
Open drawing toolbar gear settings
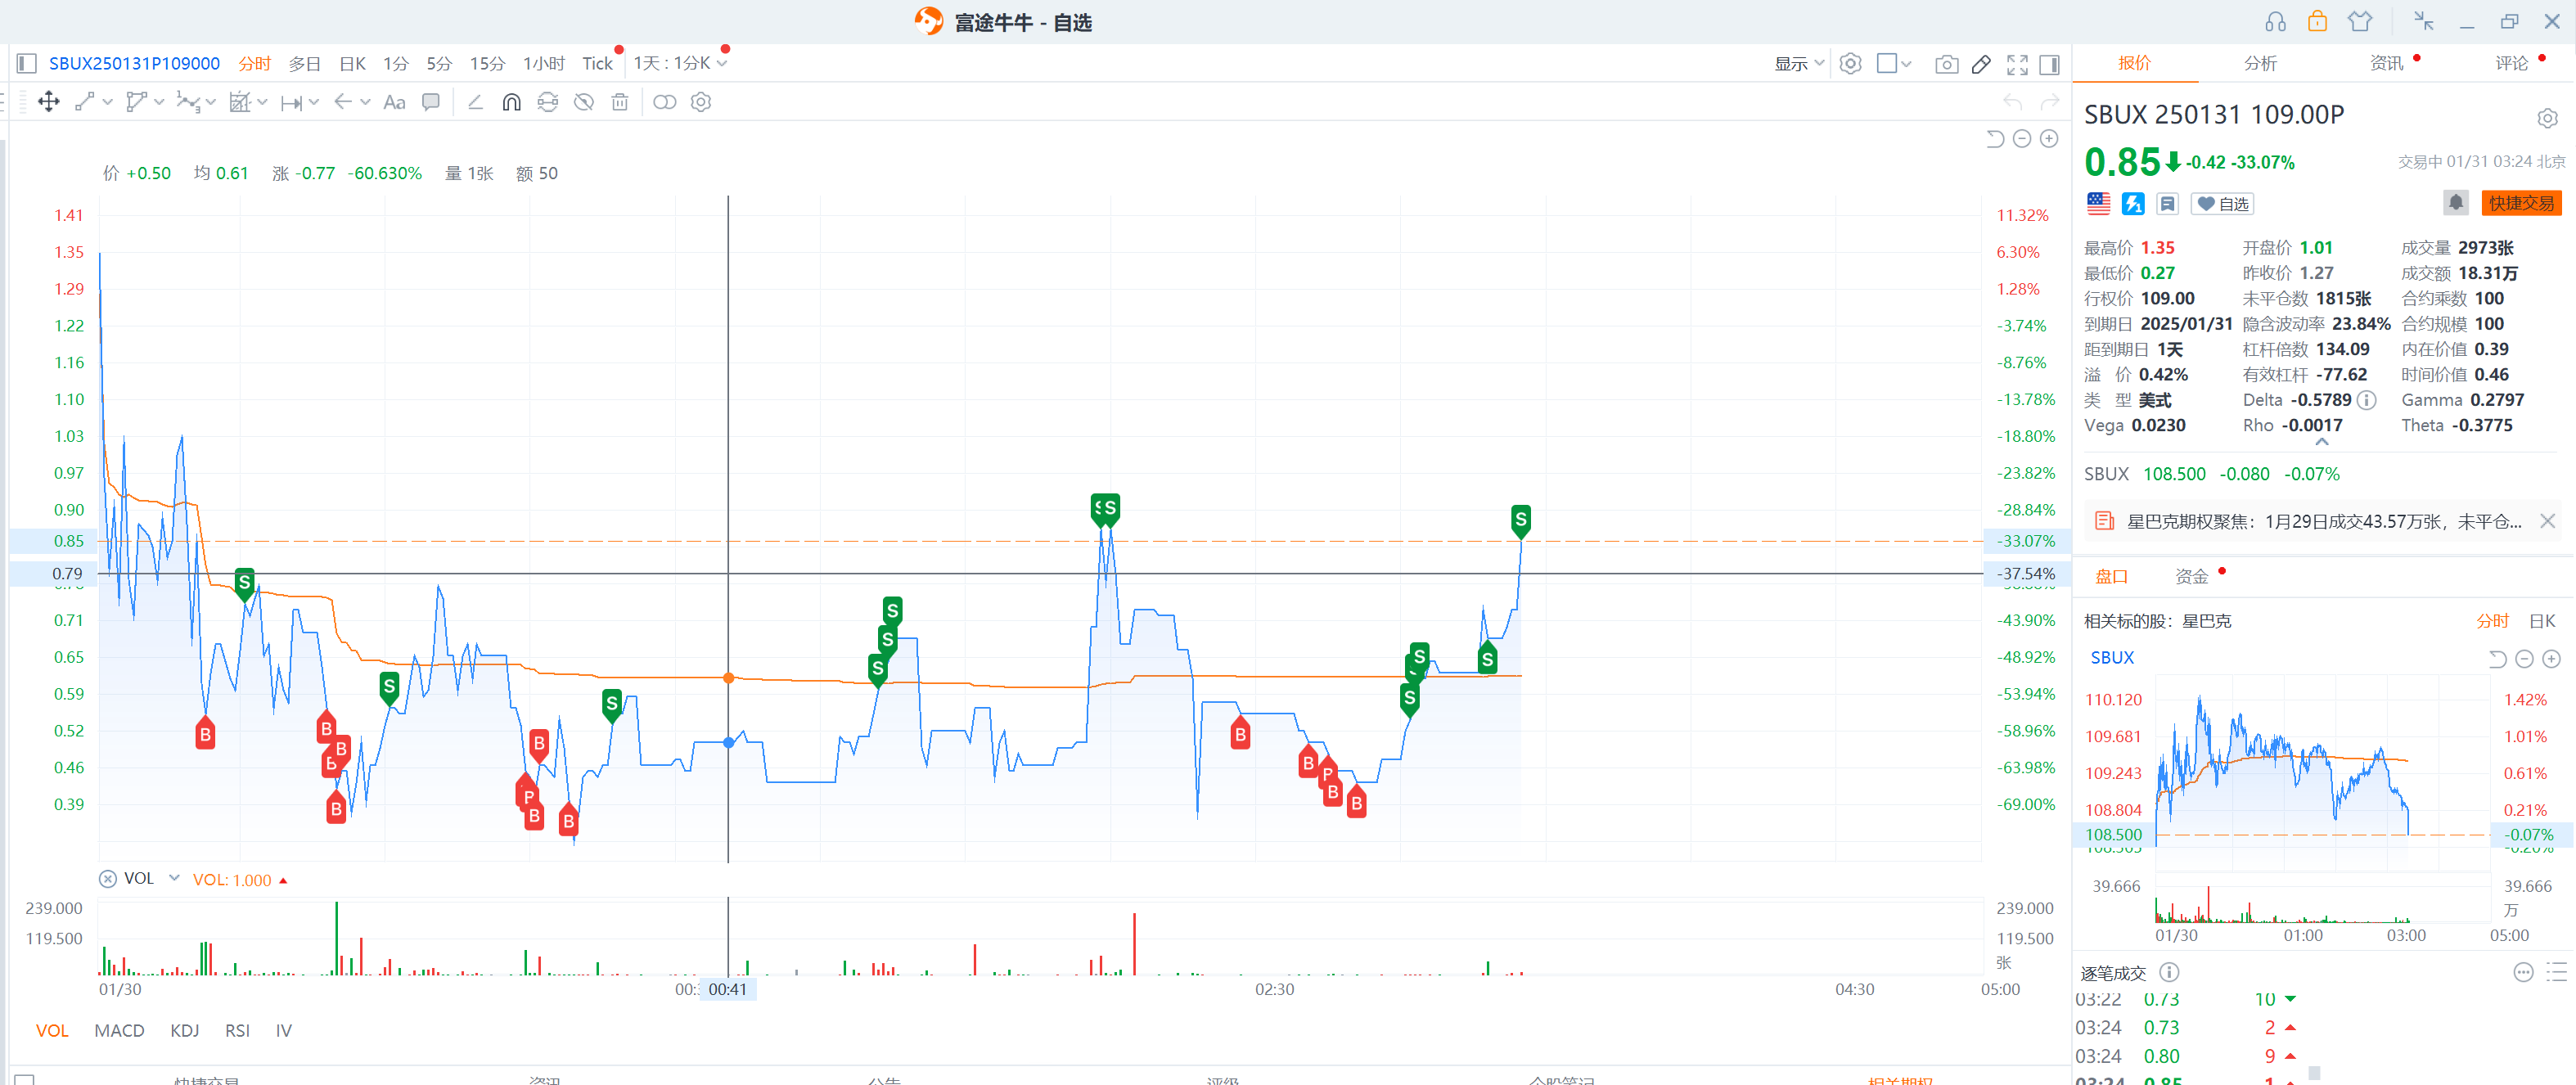pyautogui.click(x=701, y=102)
